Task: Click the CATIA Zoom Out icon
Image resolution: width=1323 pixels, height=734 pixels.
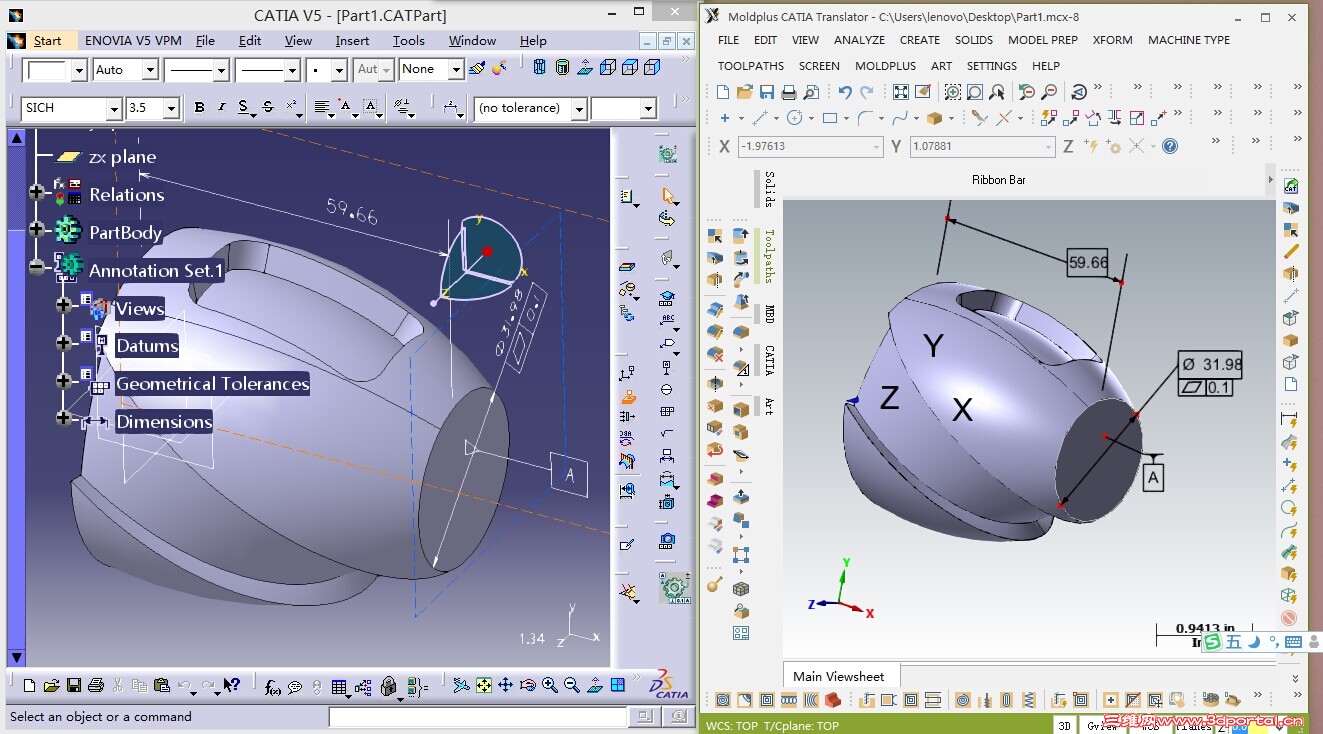Action: pyautogui.click(x=572, y=686)
